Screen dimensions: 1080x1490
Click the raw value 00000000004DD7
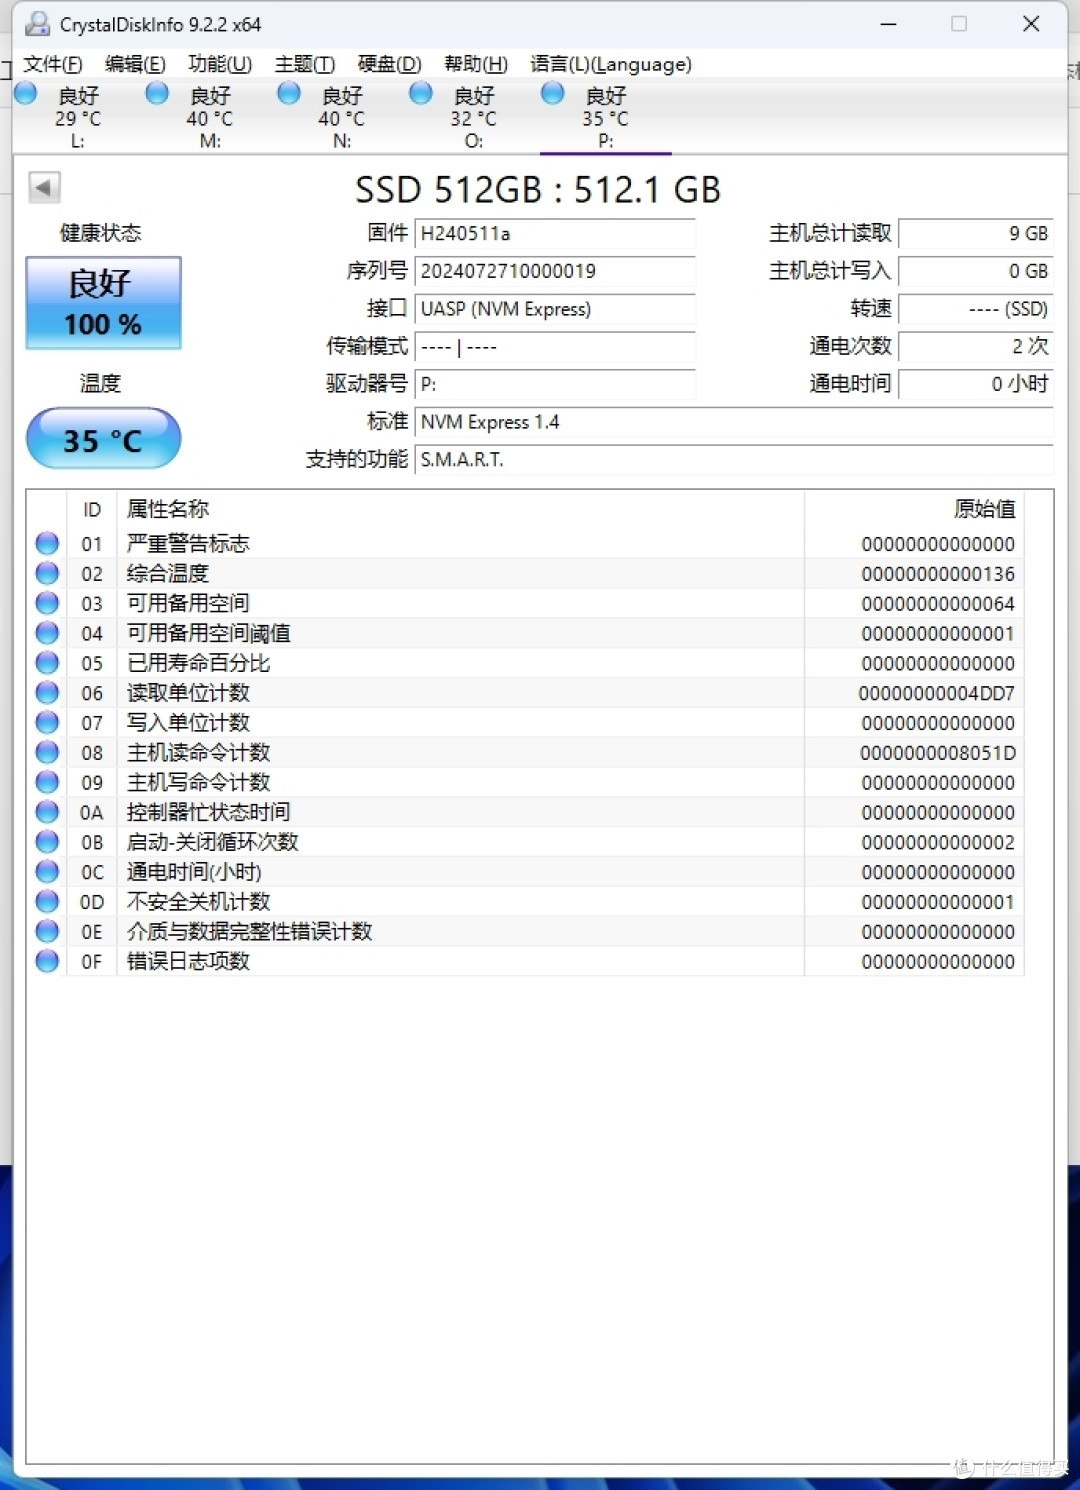pos(937,693)
